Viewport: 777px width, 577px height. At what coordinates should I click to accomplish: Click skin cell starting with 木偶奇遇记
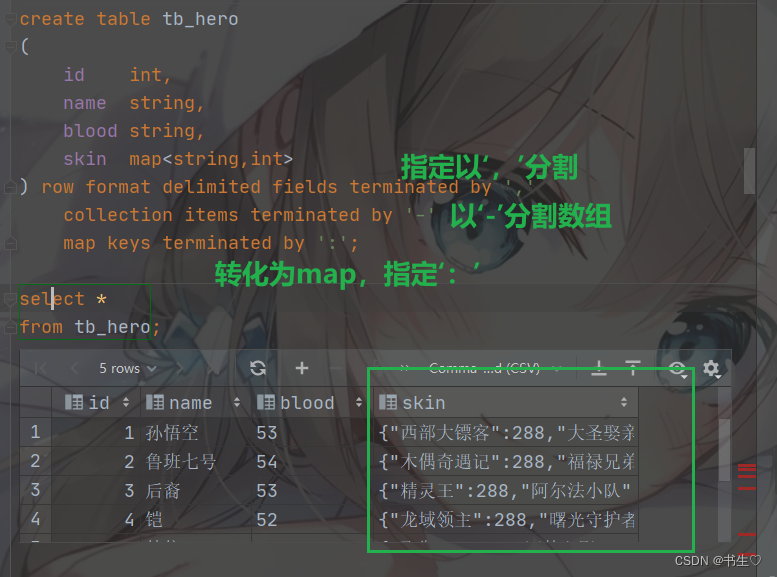pyautogui.click(x=506, y=462)
